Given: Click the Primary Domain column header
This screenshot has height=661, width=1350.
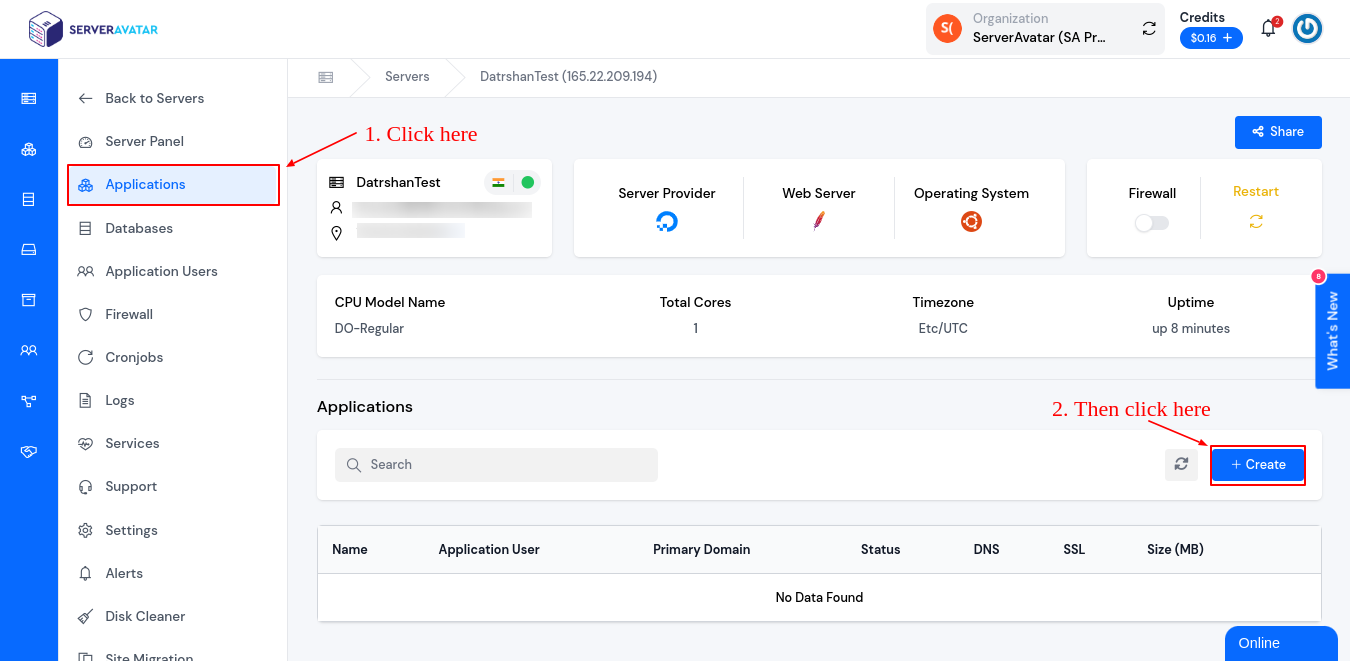Looking at the screenshot, I should [x=701, y=549].
